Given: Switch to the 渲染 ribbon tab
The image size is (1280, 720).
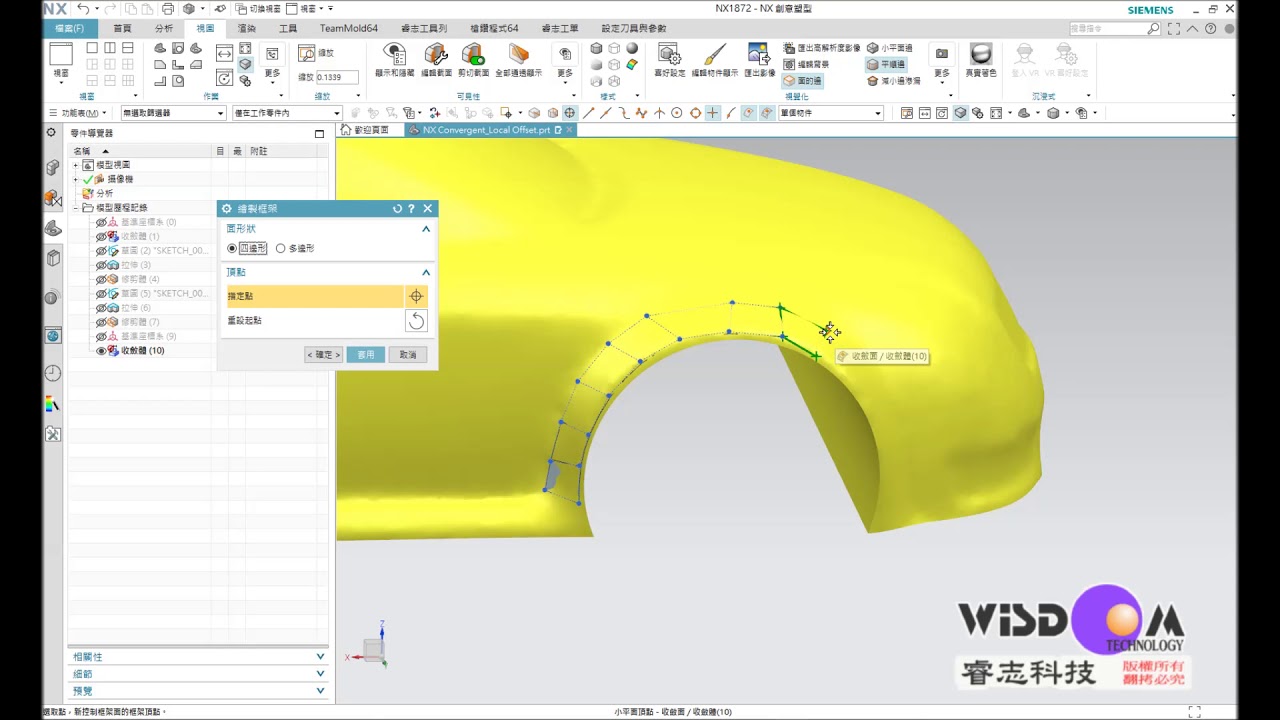Looking at the screenshot, I should [x=247, y=28].
